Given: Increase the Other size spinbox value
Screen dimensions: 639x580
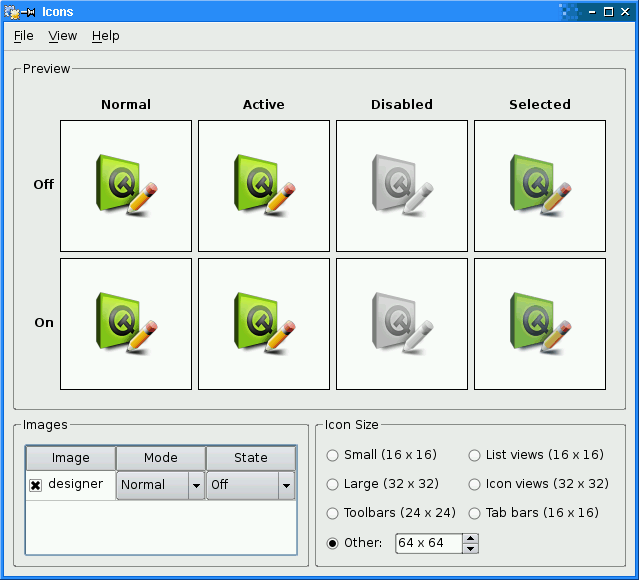Looking at the screenshot, I should coord(470,538).
